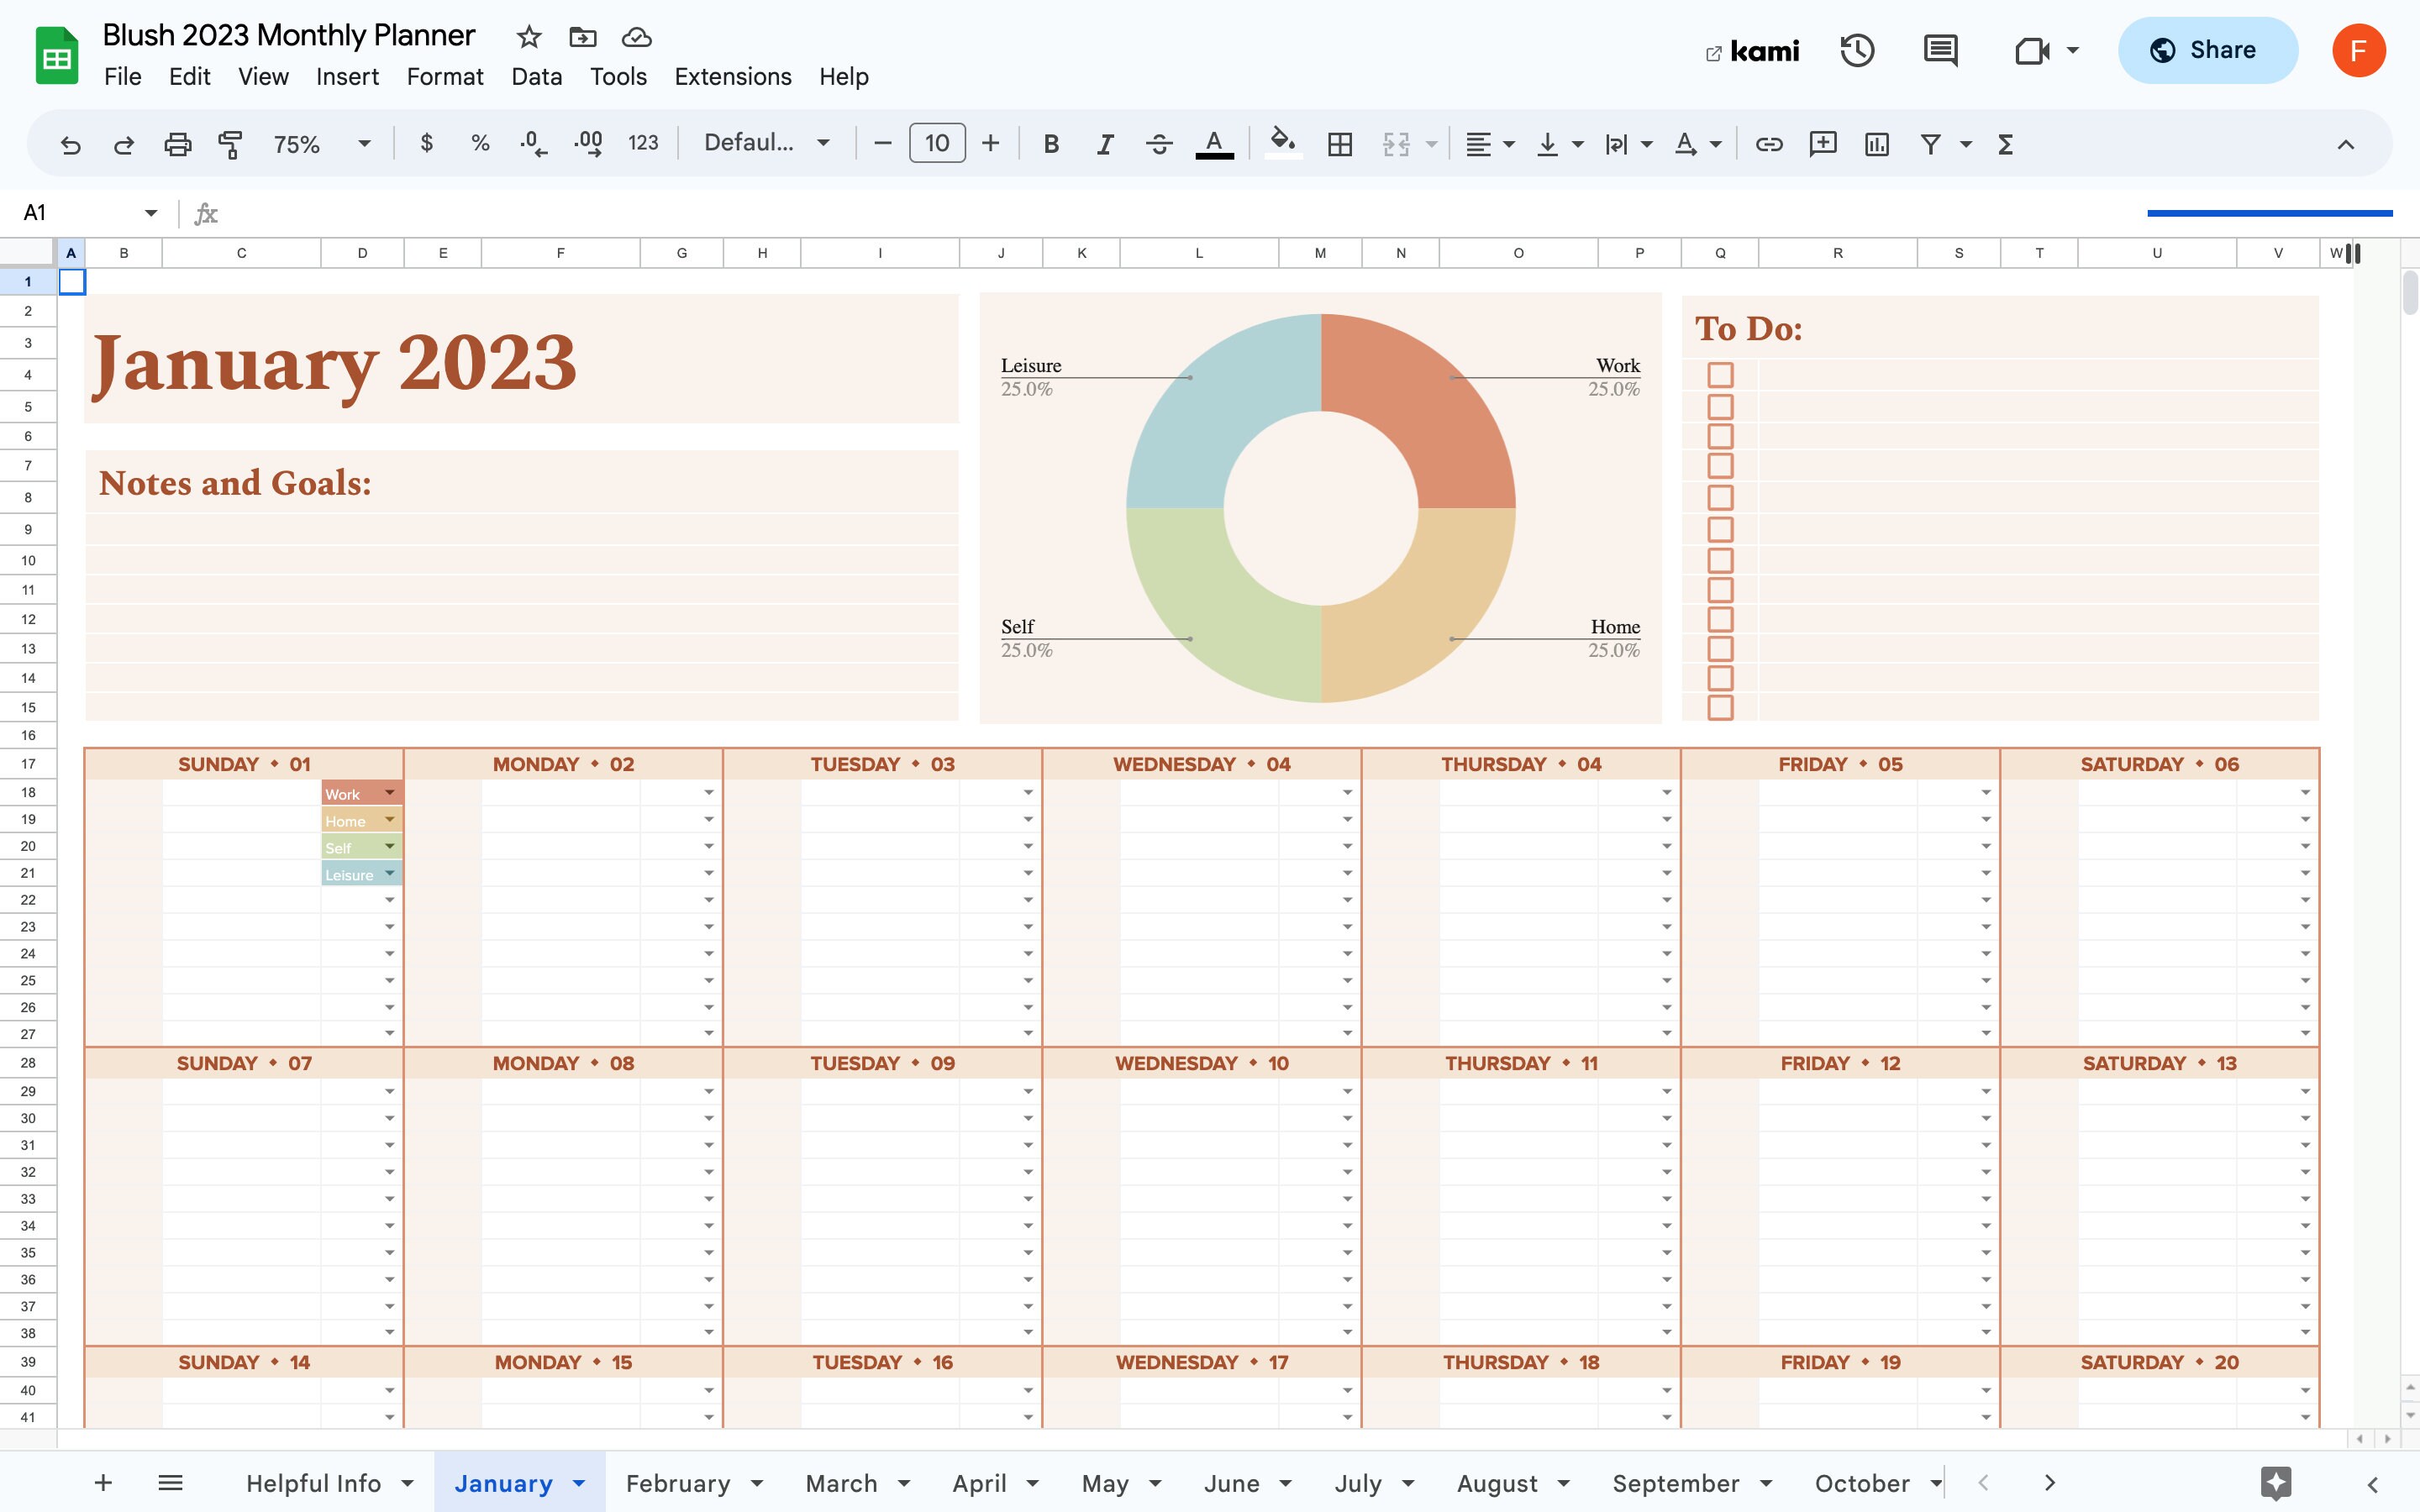Image resolution: width=2420 pixels, height=1512 pixels.
Task: Select the paint format tool
Action: pyautogui.click(x=229, y=144)
